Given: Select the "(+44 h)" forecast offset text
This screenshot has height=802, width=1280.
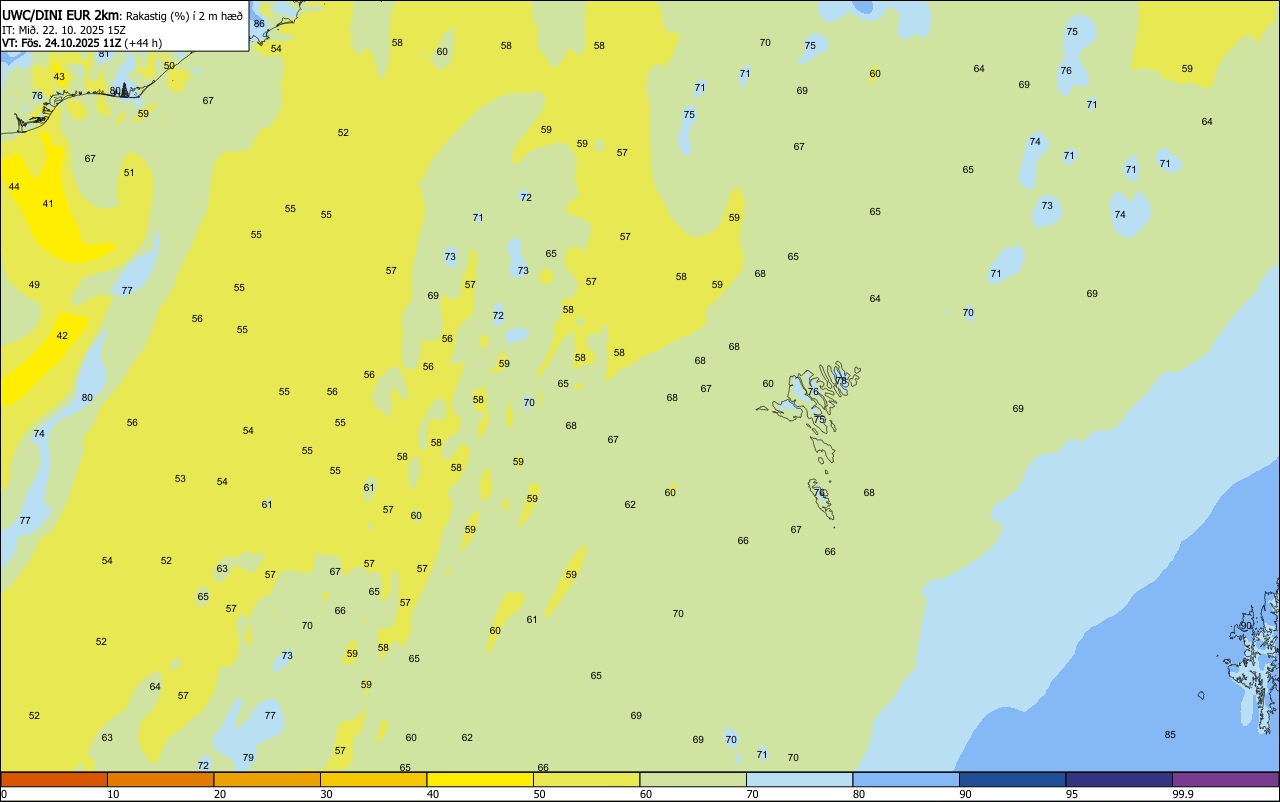Looking at the screenshot, I should coord(143,43).
